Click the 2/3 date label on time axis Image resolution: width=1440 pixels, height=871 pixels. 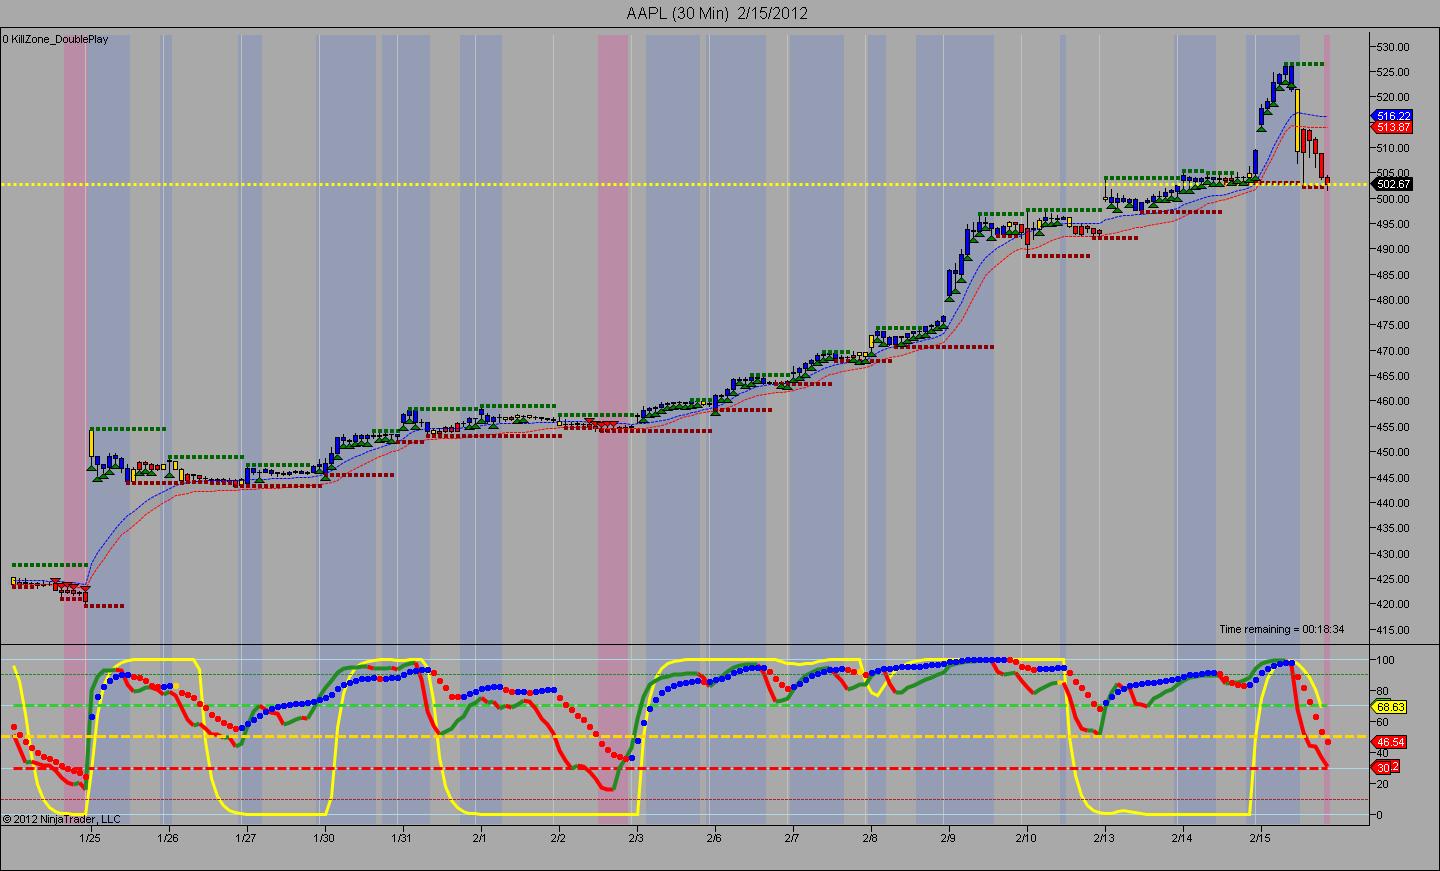pyautogui.click(x=636, y=838)
